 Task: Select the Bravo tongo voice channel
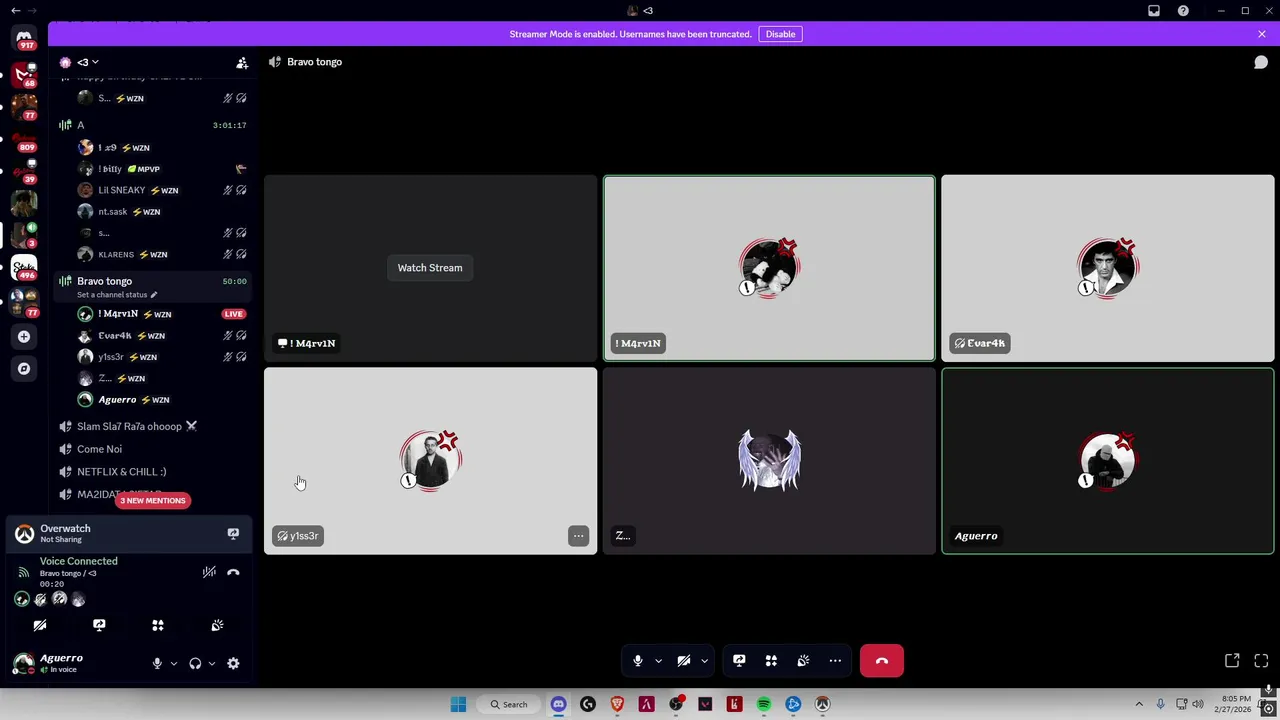tap(150, 286)
